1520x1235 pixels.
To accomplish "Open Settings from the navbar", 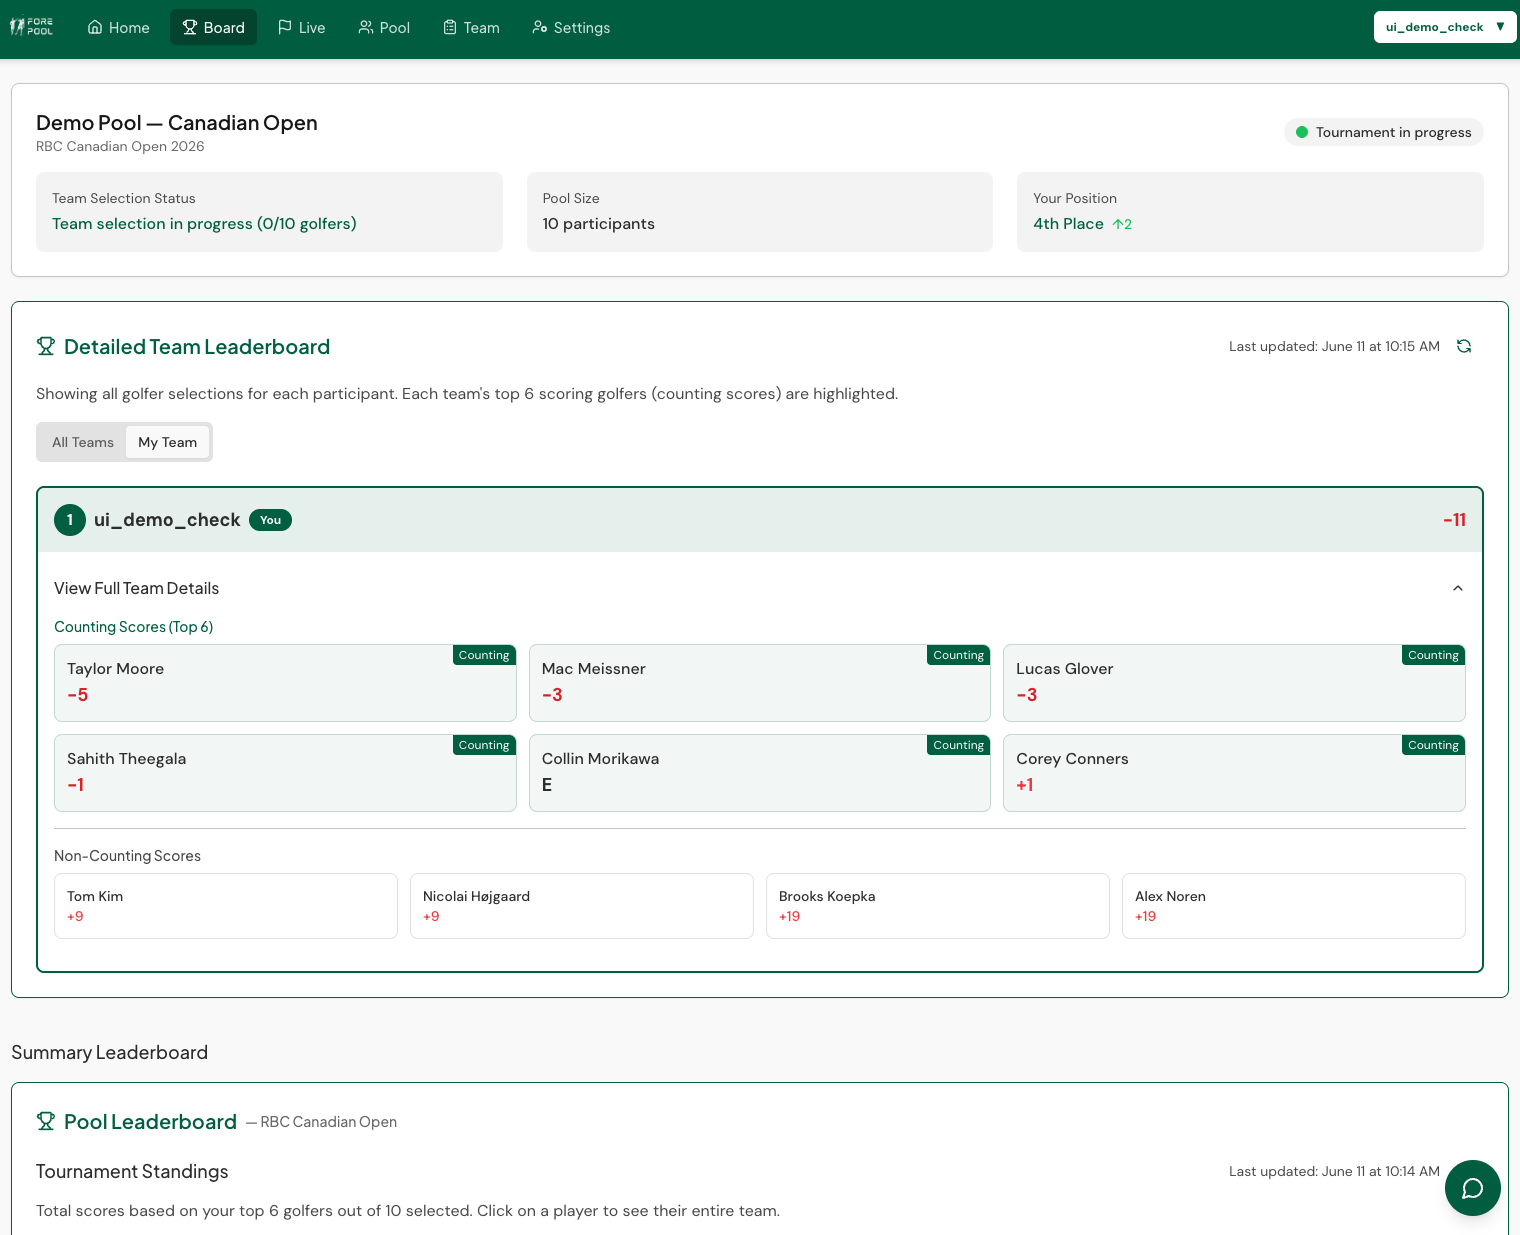I will coord(571,27).
